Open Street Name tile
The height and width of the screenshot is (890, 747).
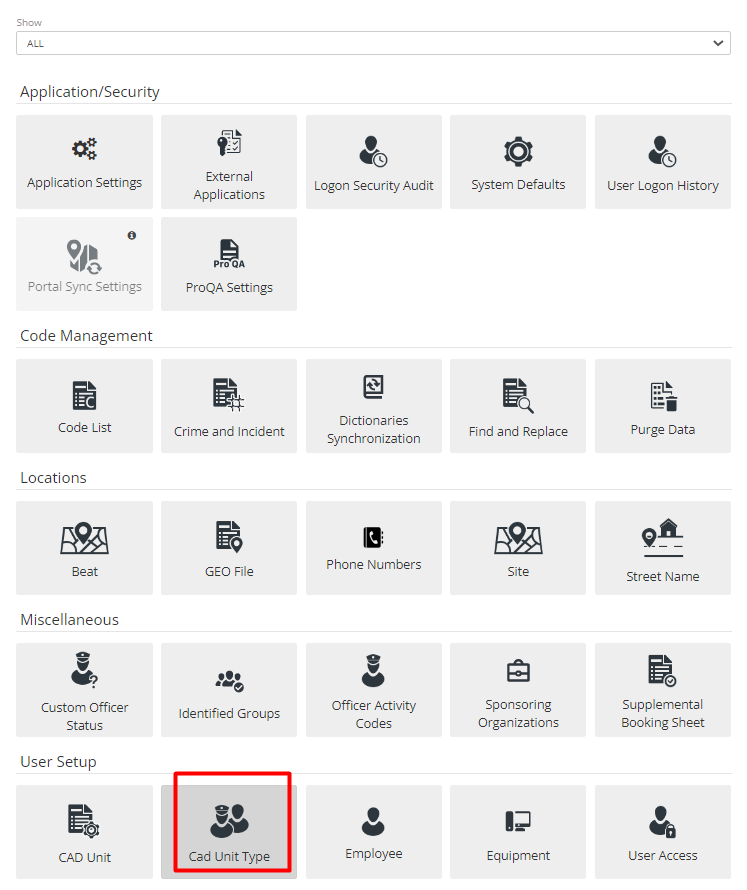662,548
